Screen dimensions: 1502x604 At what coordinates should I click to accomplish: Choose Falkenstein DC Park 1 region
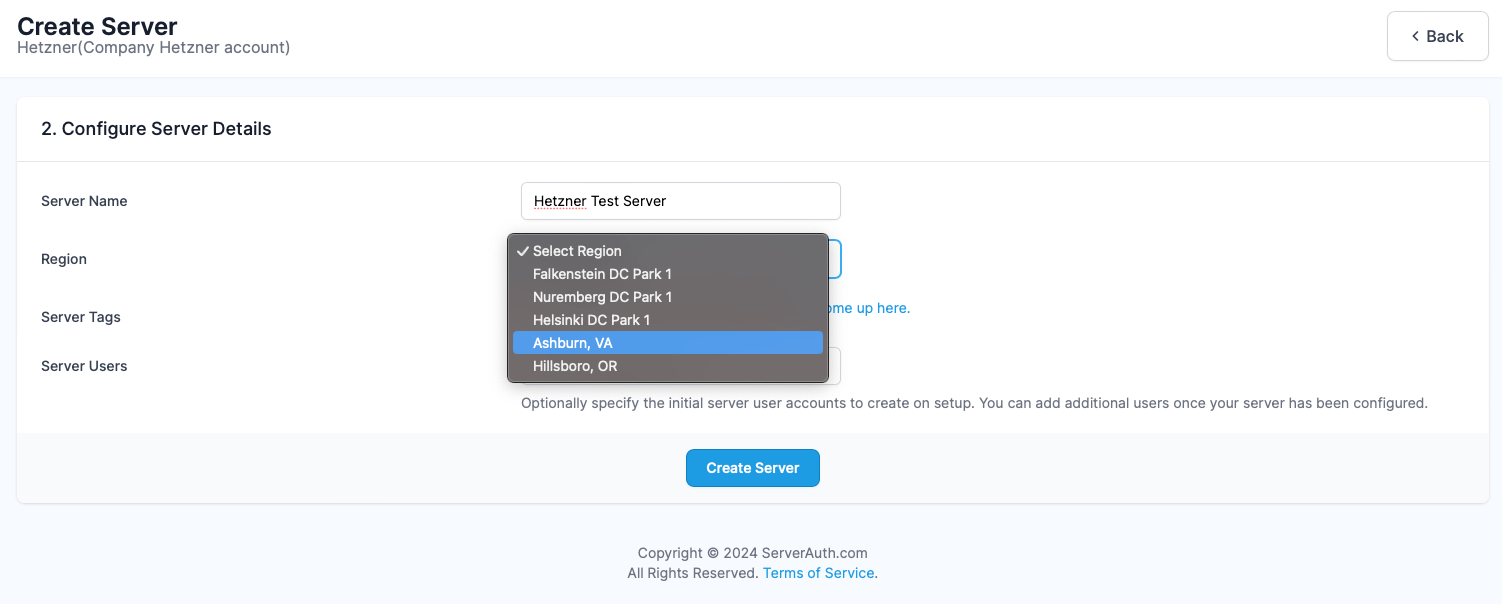click(x=668, y=274)
